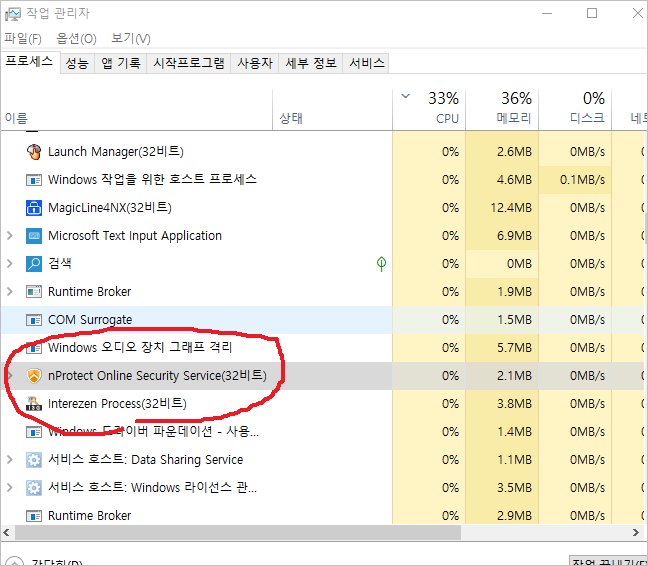Click the 검색 magnifier icon
The width and height of the screenshot is (648, 566).
click(x=33, y=264)
